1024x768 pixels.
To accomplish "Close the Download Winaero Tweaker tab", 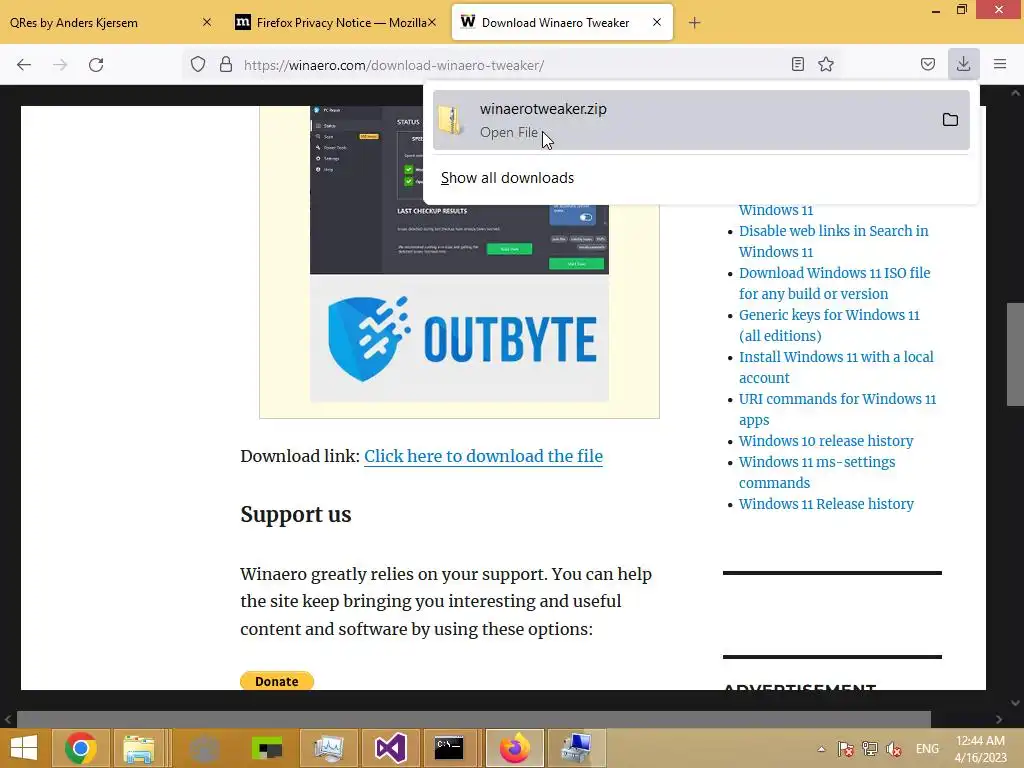I will tap(657, 22).
